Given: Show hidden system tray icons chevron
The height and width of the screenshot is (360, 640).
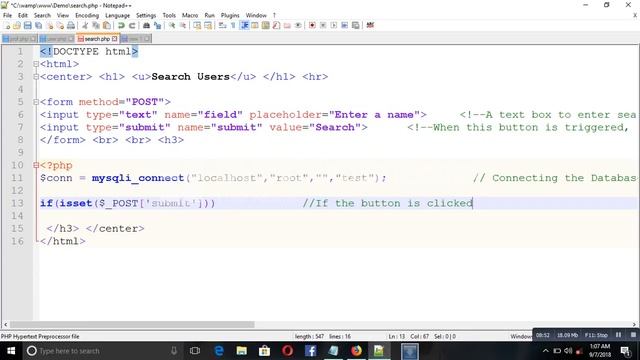Looking at the screenshot, I should 546,351.
